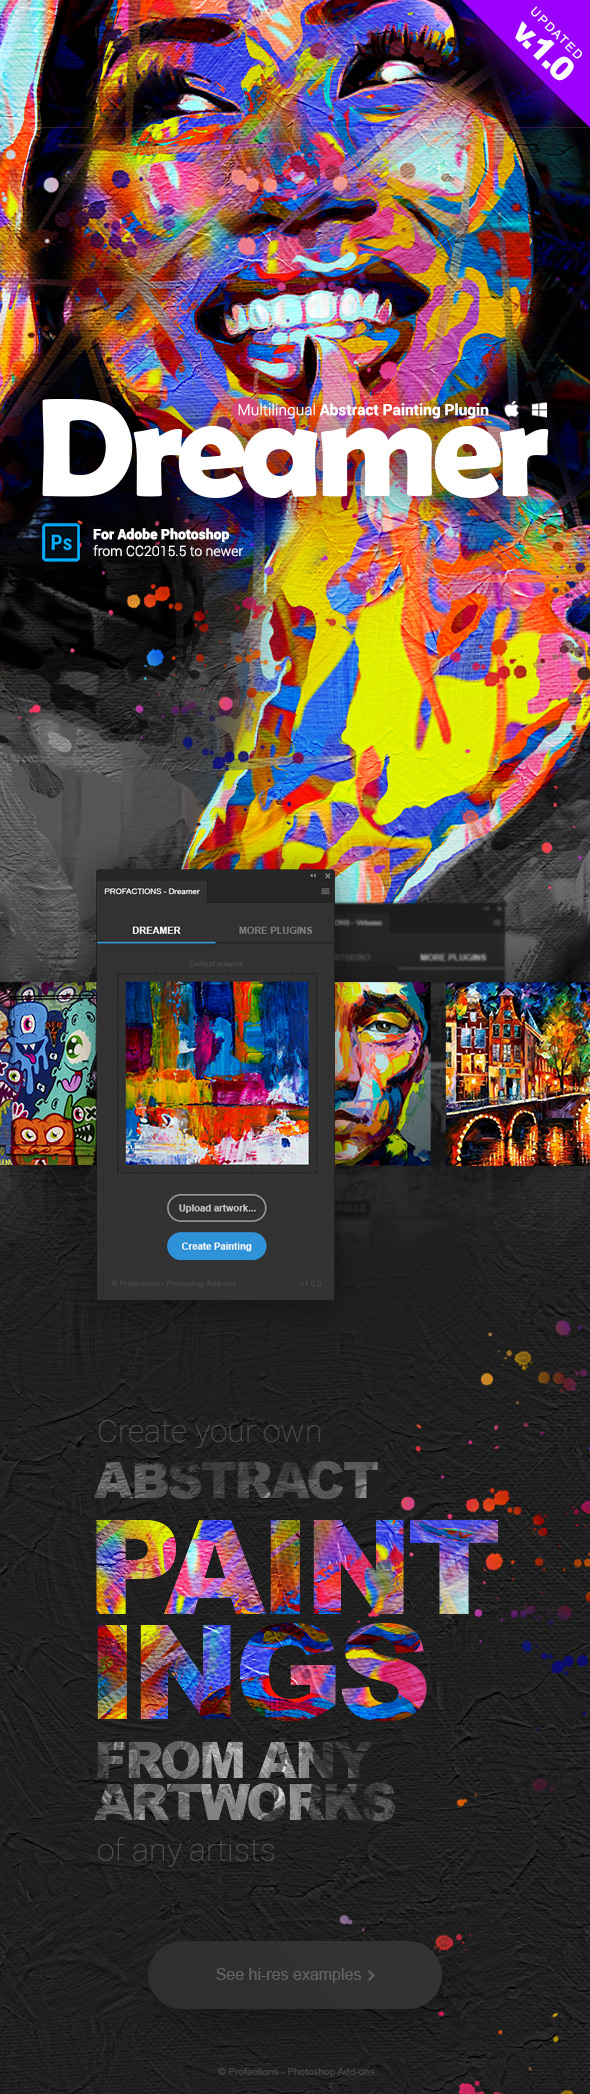The width and height of the screenshot is (590, 2094).
Task: Click the page footer Profactions copyright text
Action: 296,2071
